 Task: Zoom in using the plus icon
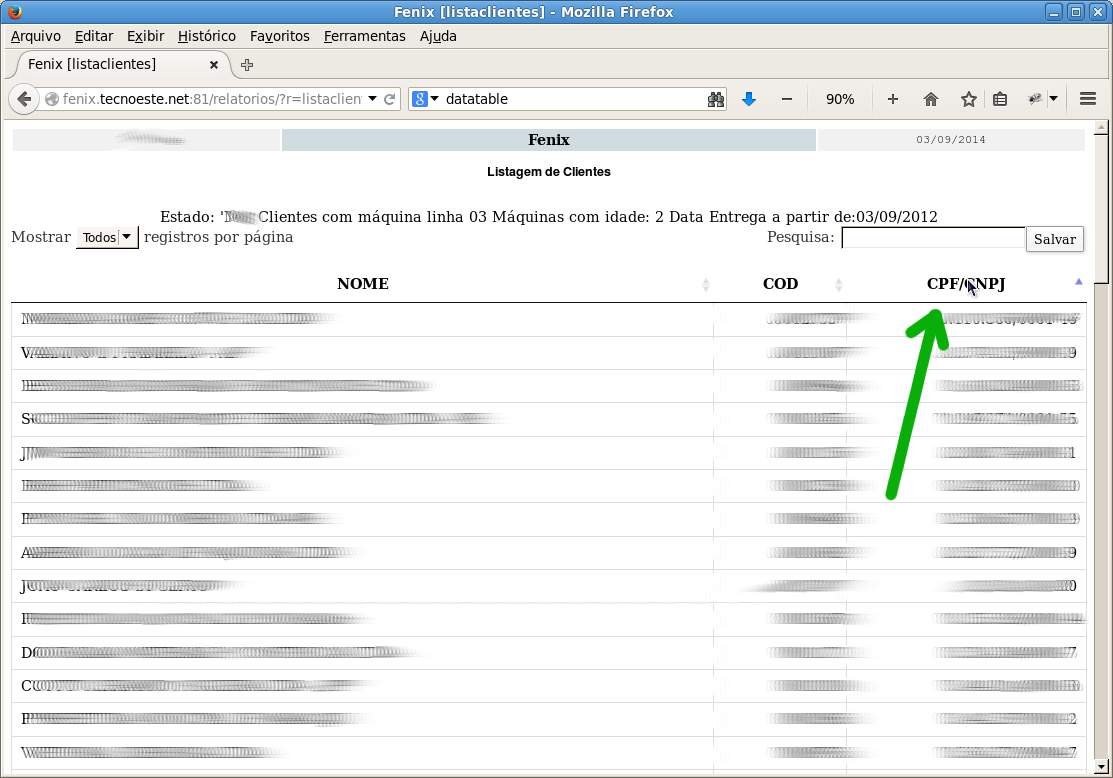(x=893, y=99)
